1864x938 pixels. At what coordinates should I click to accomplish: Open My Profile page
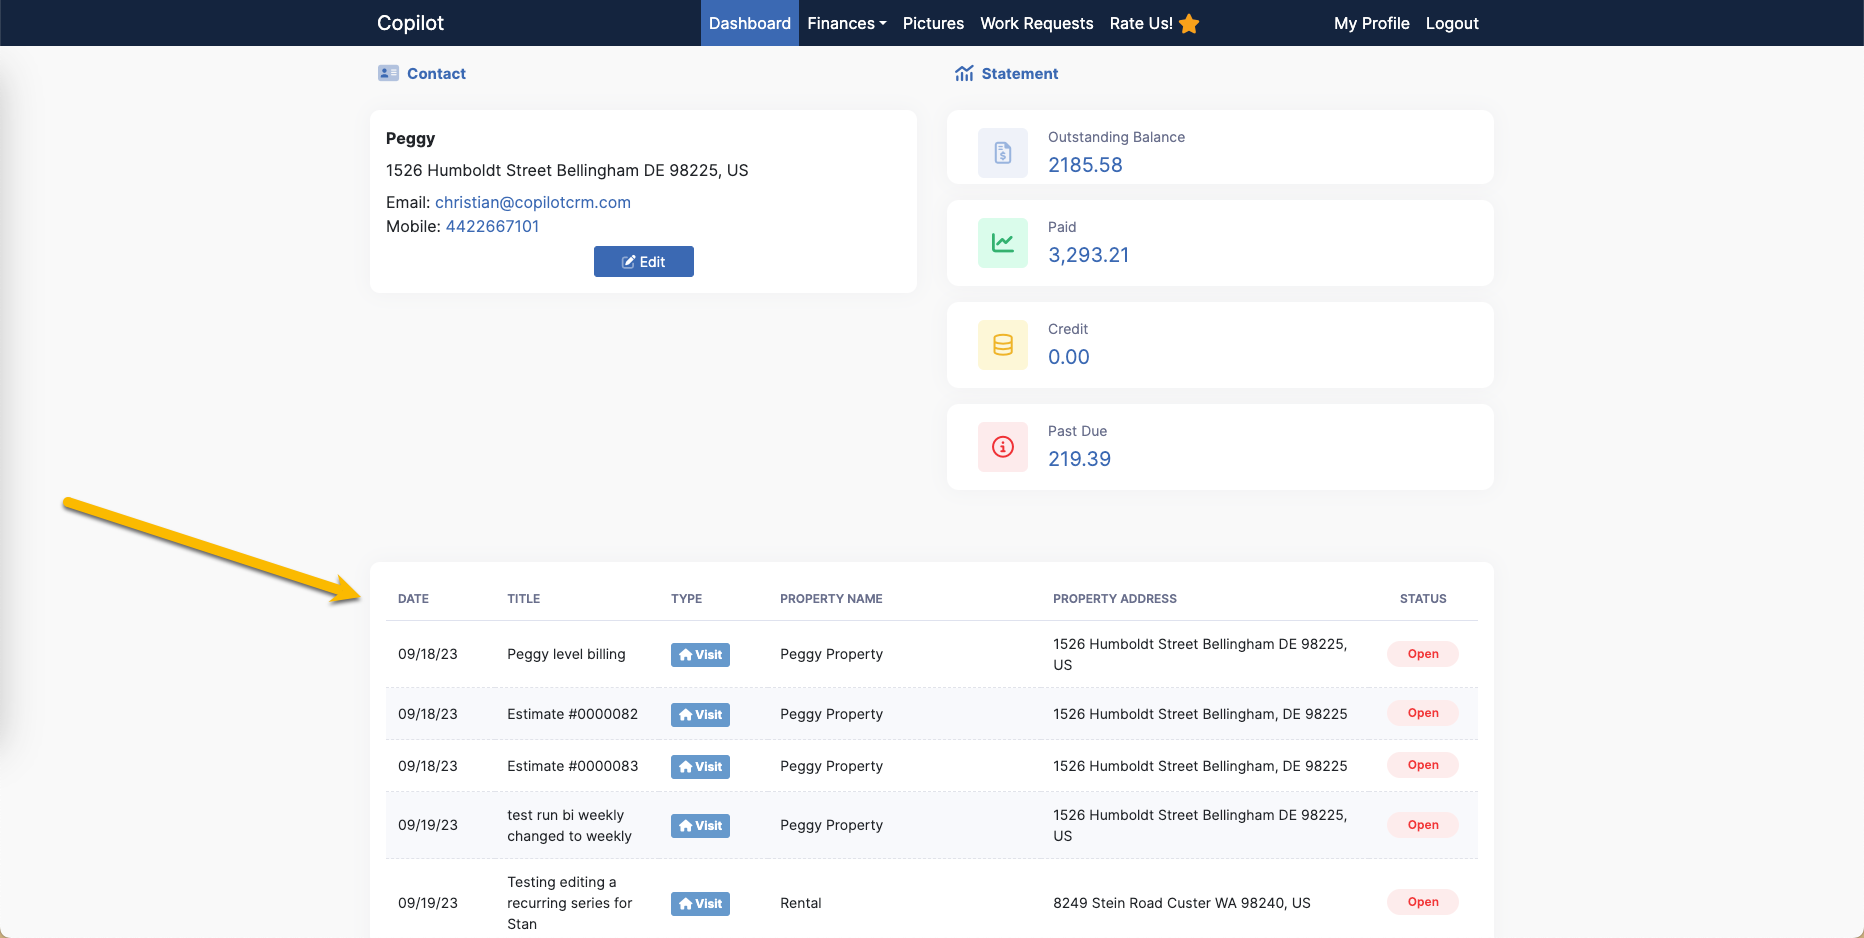1372,23
